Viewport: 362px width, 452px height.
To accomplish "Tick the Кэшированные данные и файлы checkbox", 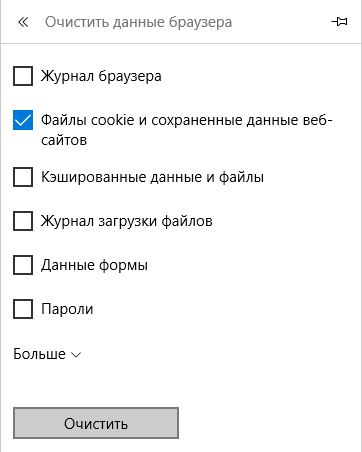I will tap(23, 177).
